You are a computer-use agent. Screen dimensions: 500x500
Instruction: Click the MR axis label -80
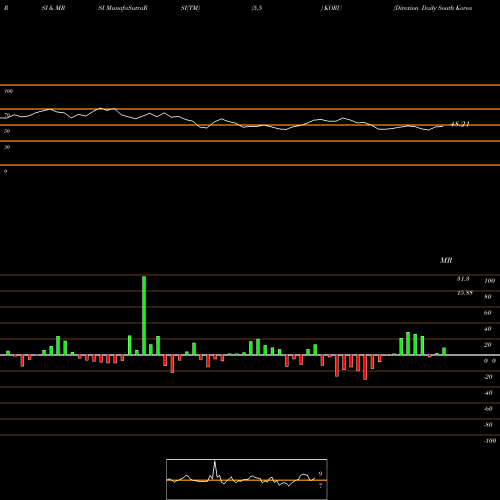(488, 425)
